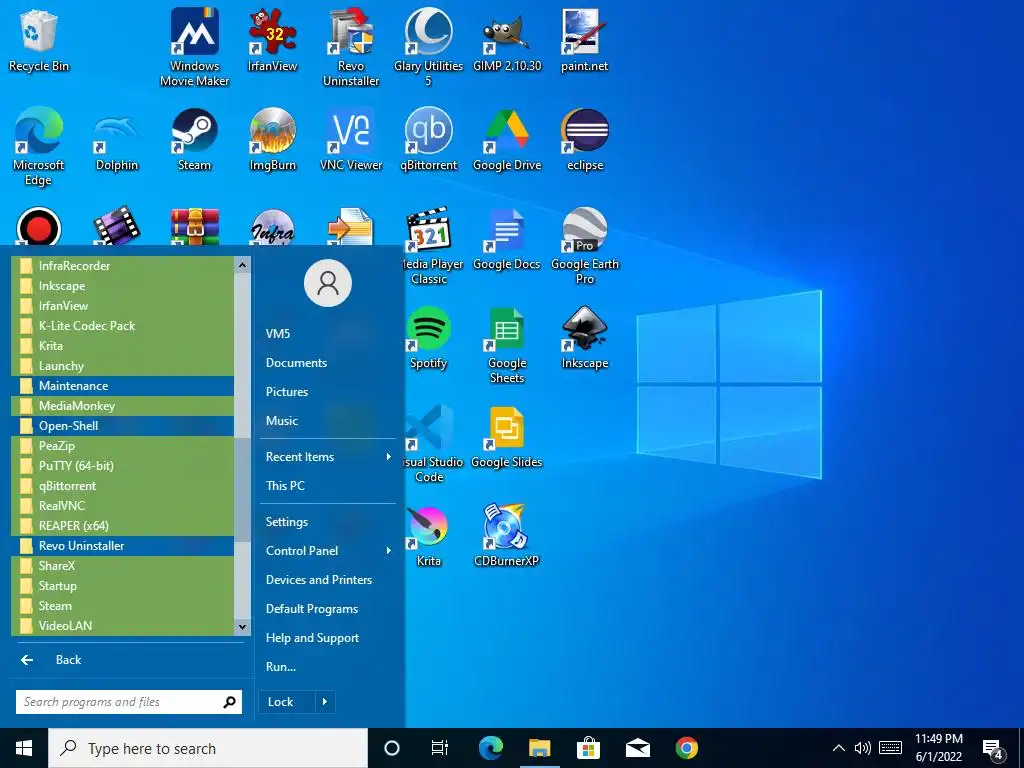Show hidden system tray icons chevron
This screenshot has width=1024, height=768.
click(x=839, y=748)
